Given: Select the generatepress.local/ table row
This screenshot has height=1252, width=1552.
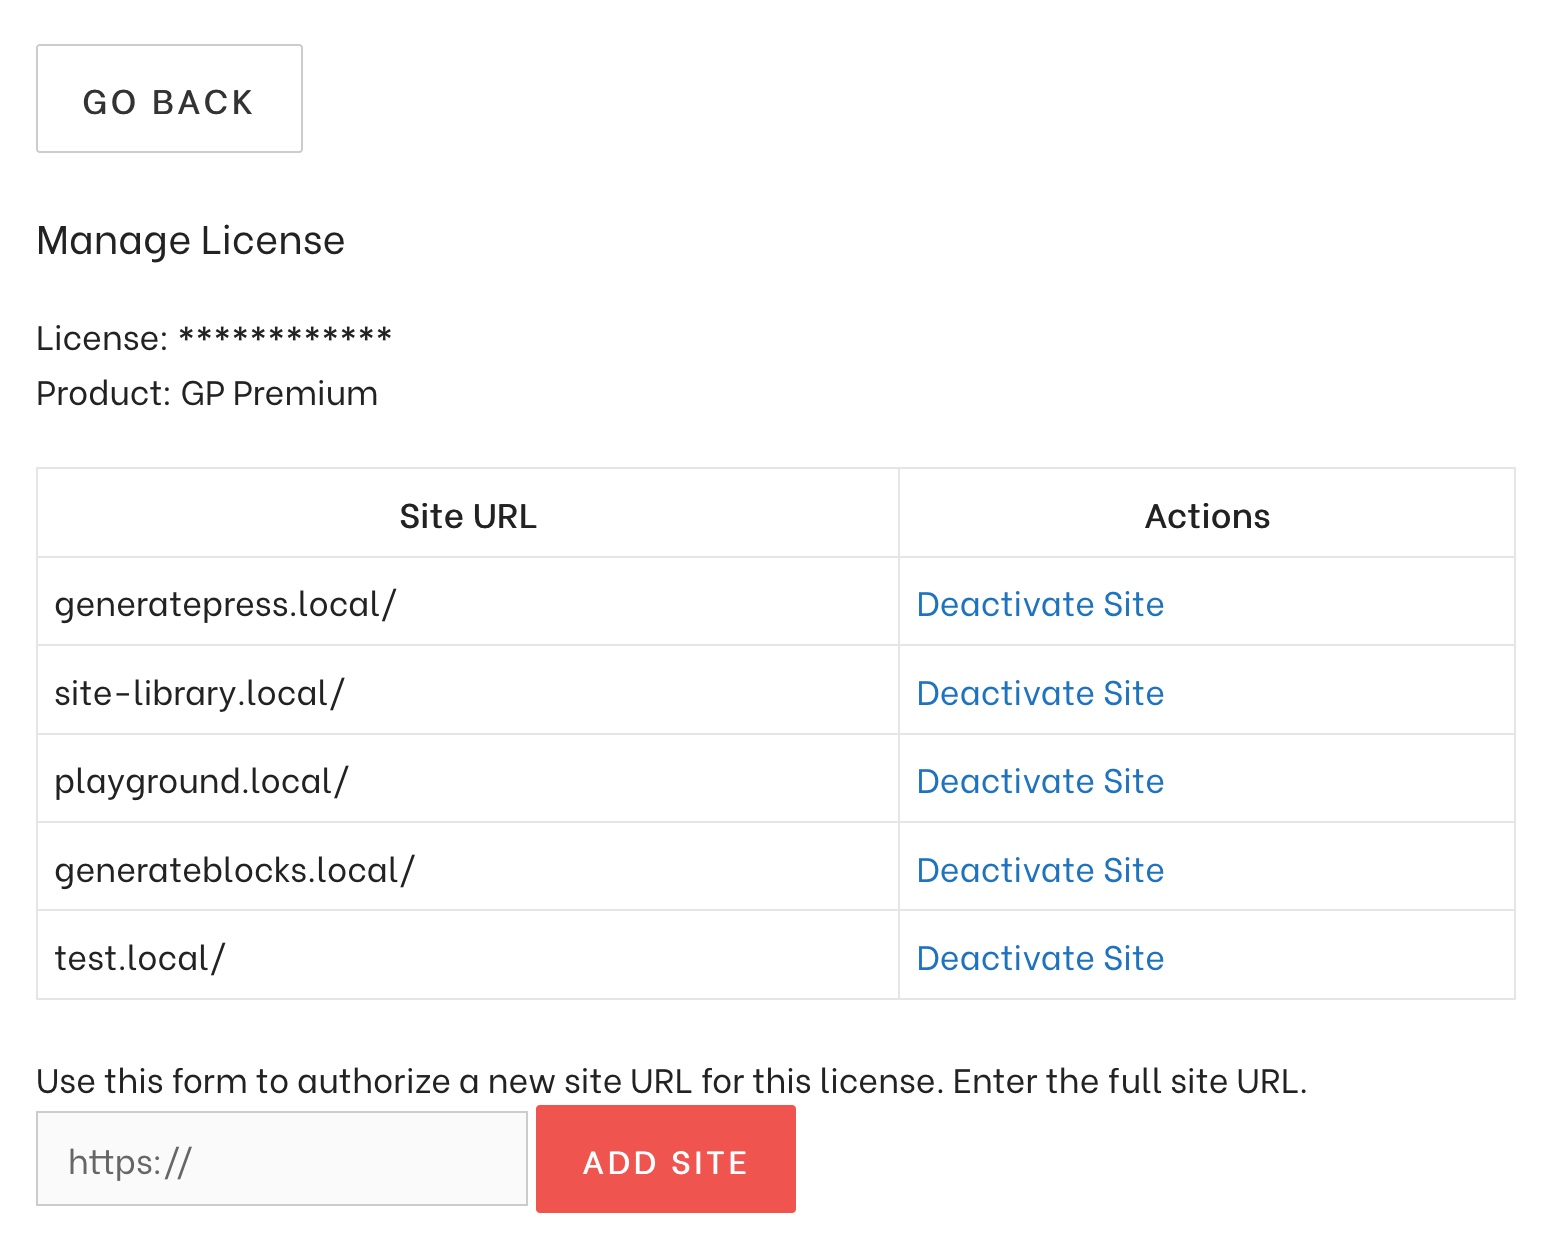Looking at the screenshot, I should tap(225, 601).
